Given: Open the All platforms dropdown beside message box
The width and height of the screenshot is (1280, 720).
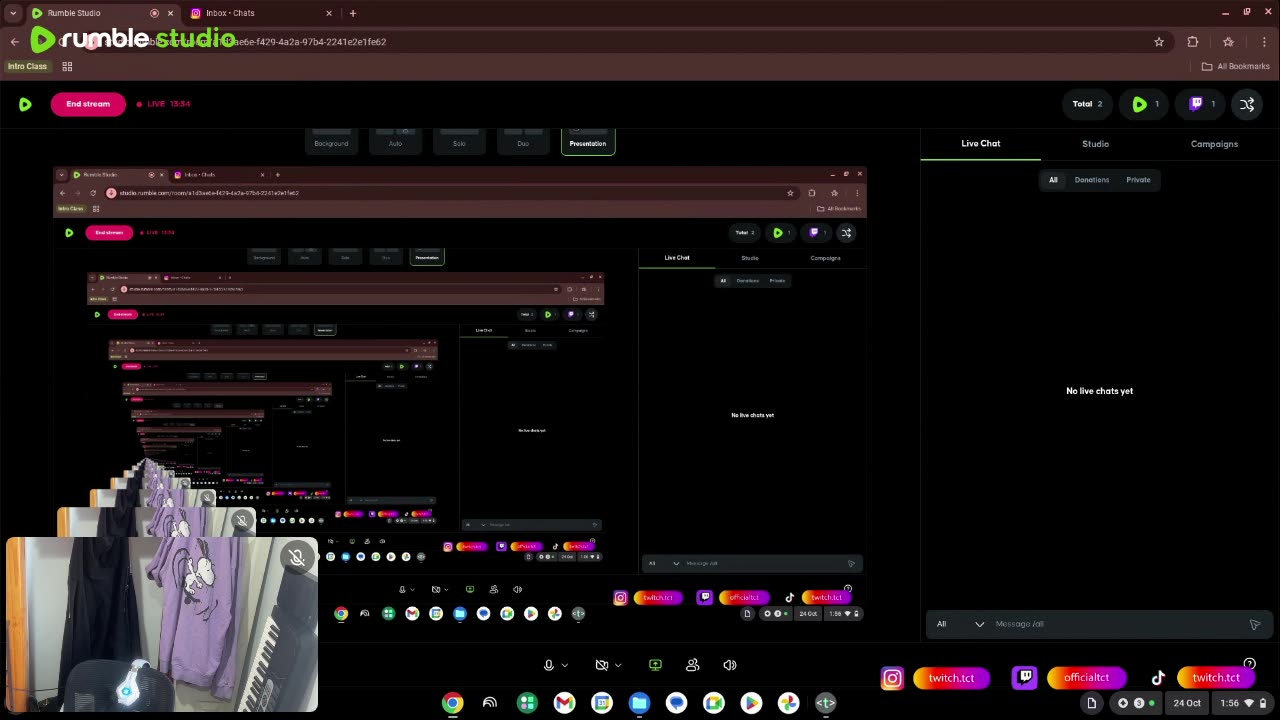Looking at the screenshot, I should click(959, 624).
